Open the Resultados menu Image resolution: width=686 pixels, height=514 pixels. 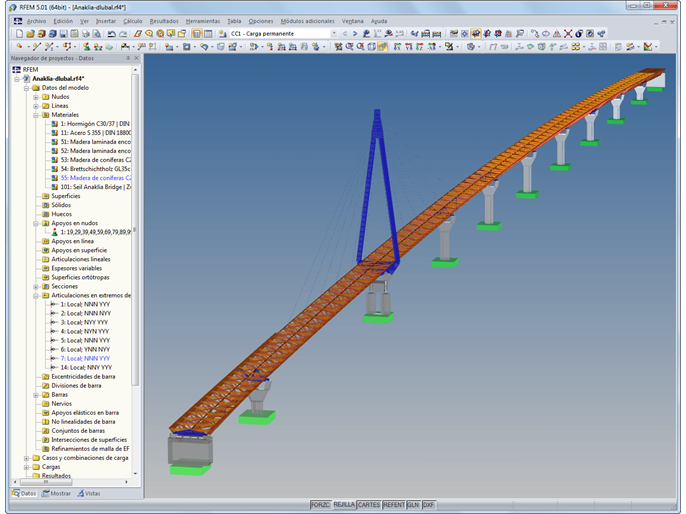pyautogui.click(x=164, y=21)
